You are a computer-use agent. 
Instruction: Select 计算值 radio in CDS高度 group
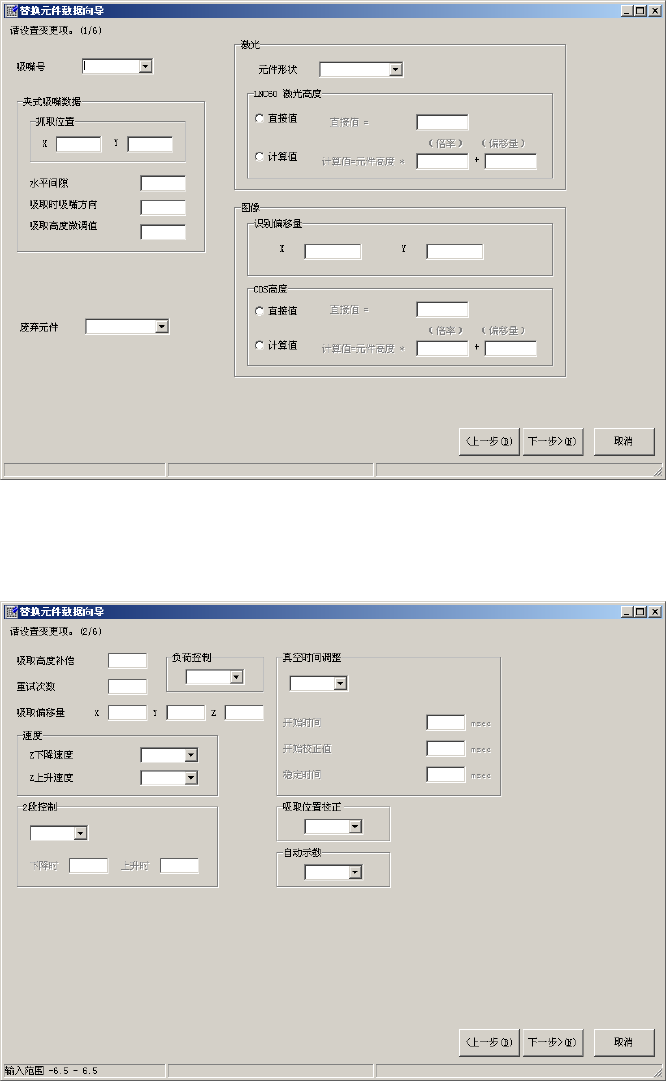[x=259, y=345]
